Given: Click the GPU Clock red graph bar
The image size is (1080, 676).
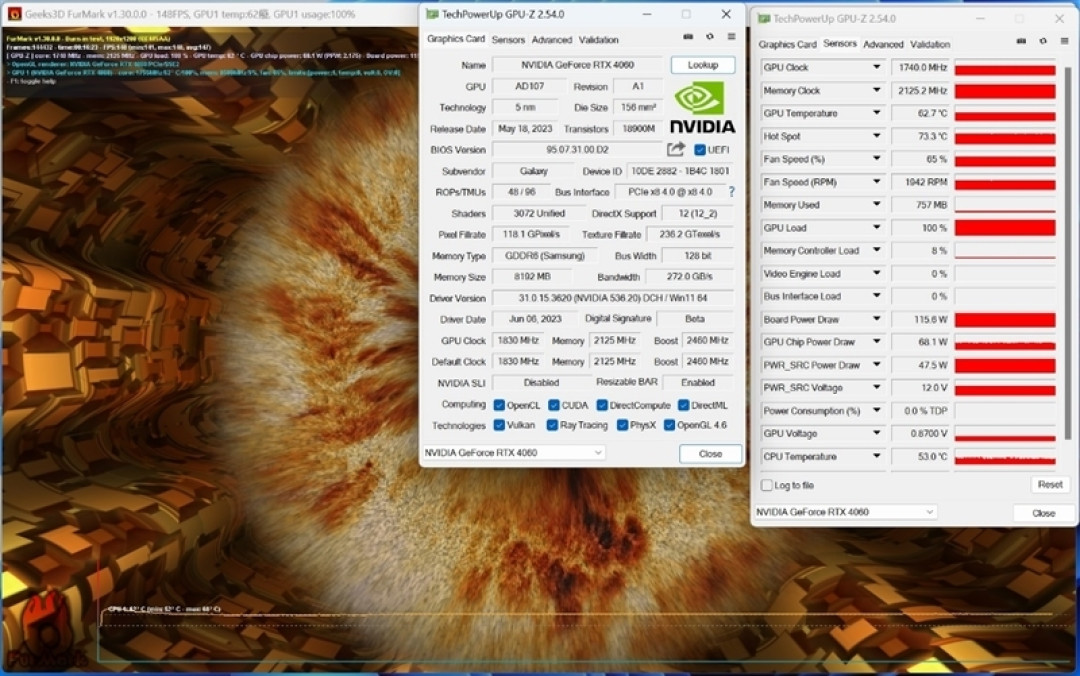Looking at the screenshot, I should pyautogui.click(x=1005, y=68).
